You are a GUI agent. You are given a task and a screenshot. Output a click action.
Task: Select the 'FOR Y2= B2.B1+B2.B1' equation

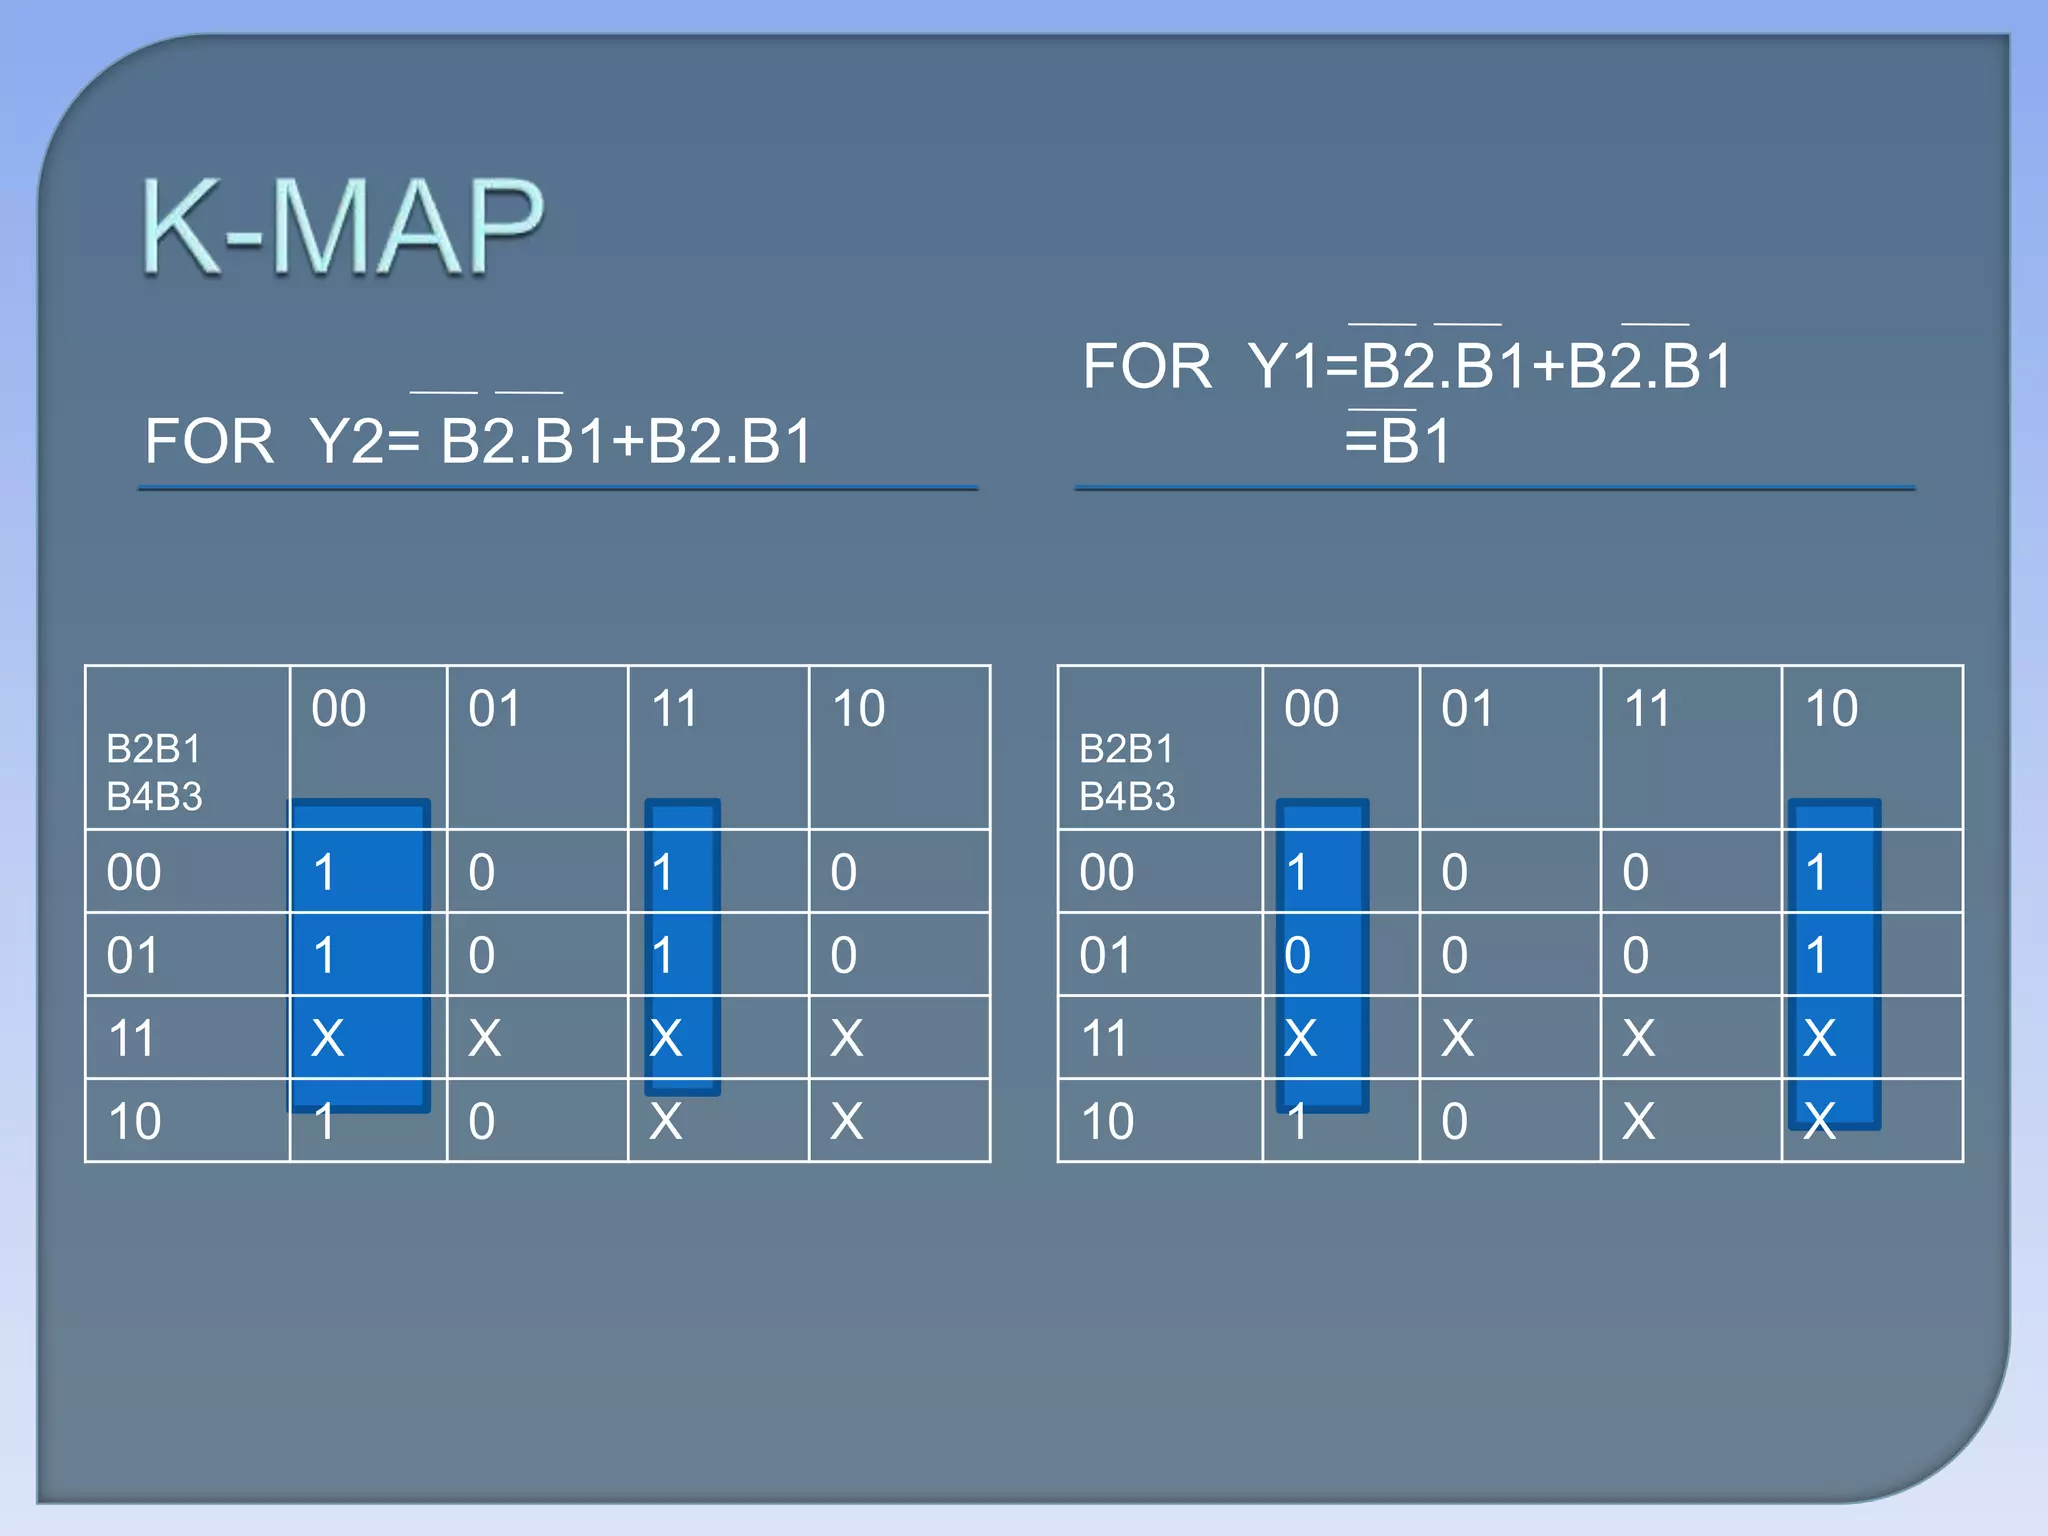[478, 440]
